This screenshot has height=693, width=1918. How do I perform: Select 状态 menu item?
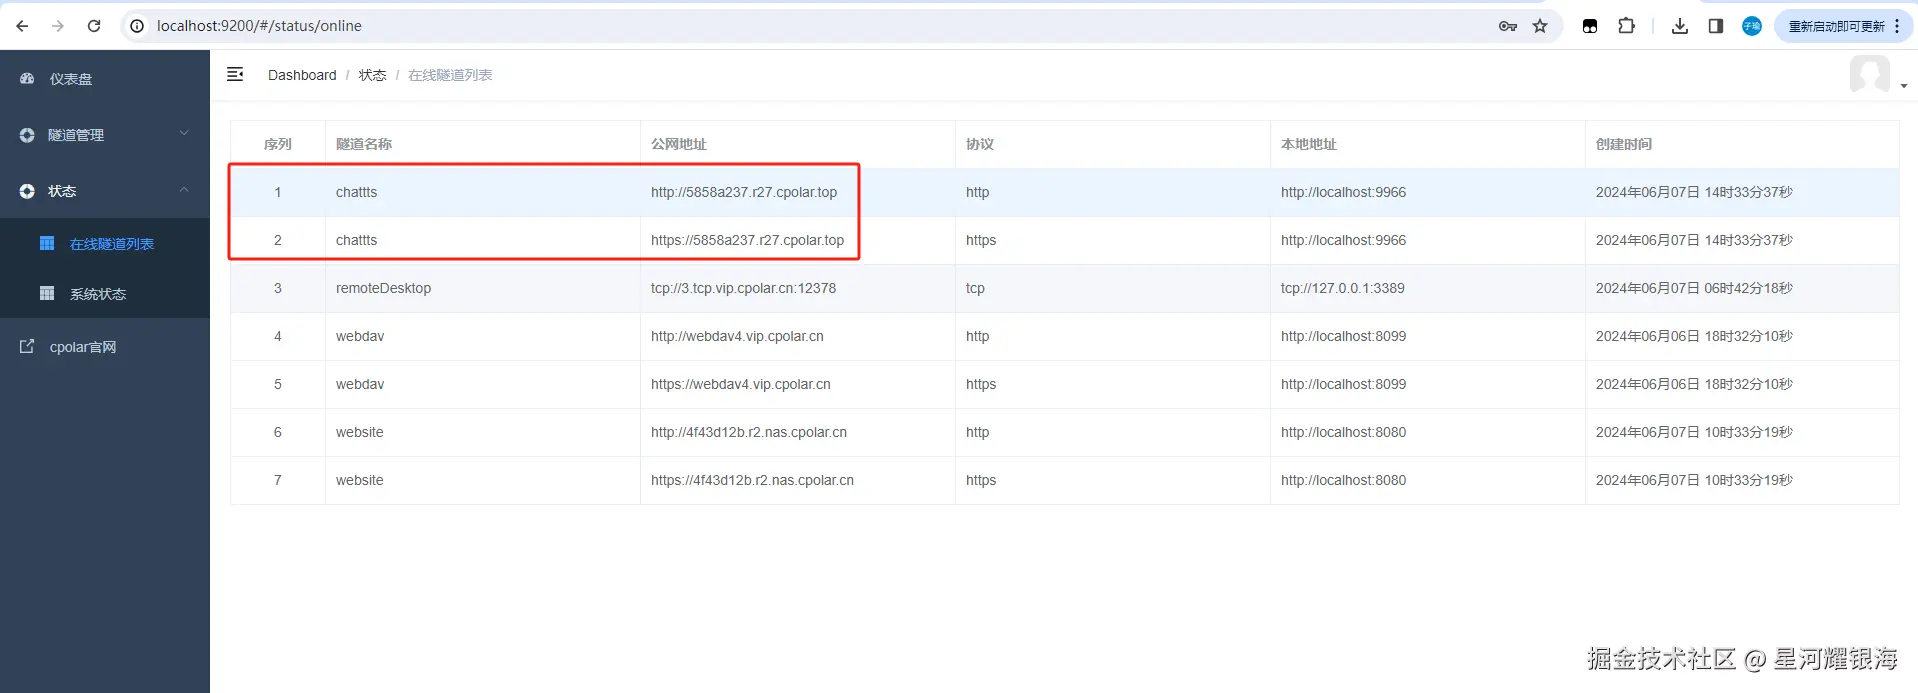point(105,190)
